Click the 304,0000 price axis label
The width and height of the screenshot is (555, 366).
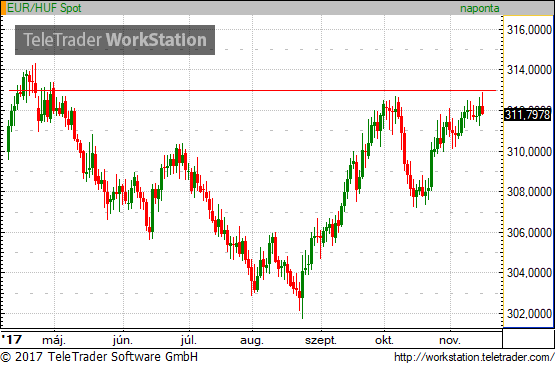click(529, 273)
